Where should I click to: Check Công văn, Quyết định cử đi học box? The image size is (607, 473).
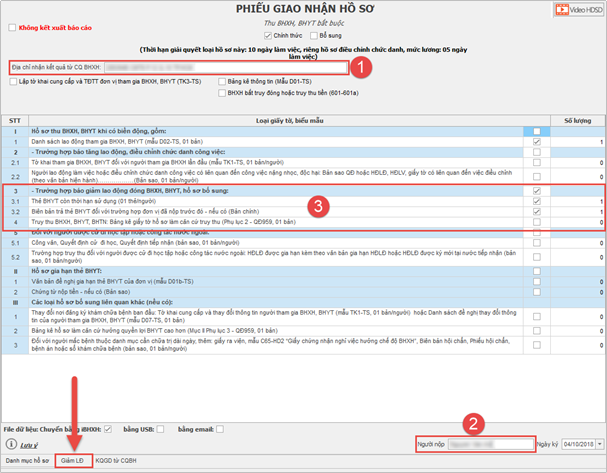coord(537,243)
